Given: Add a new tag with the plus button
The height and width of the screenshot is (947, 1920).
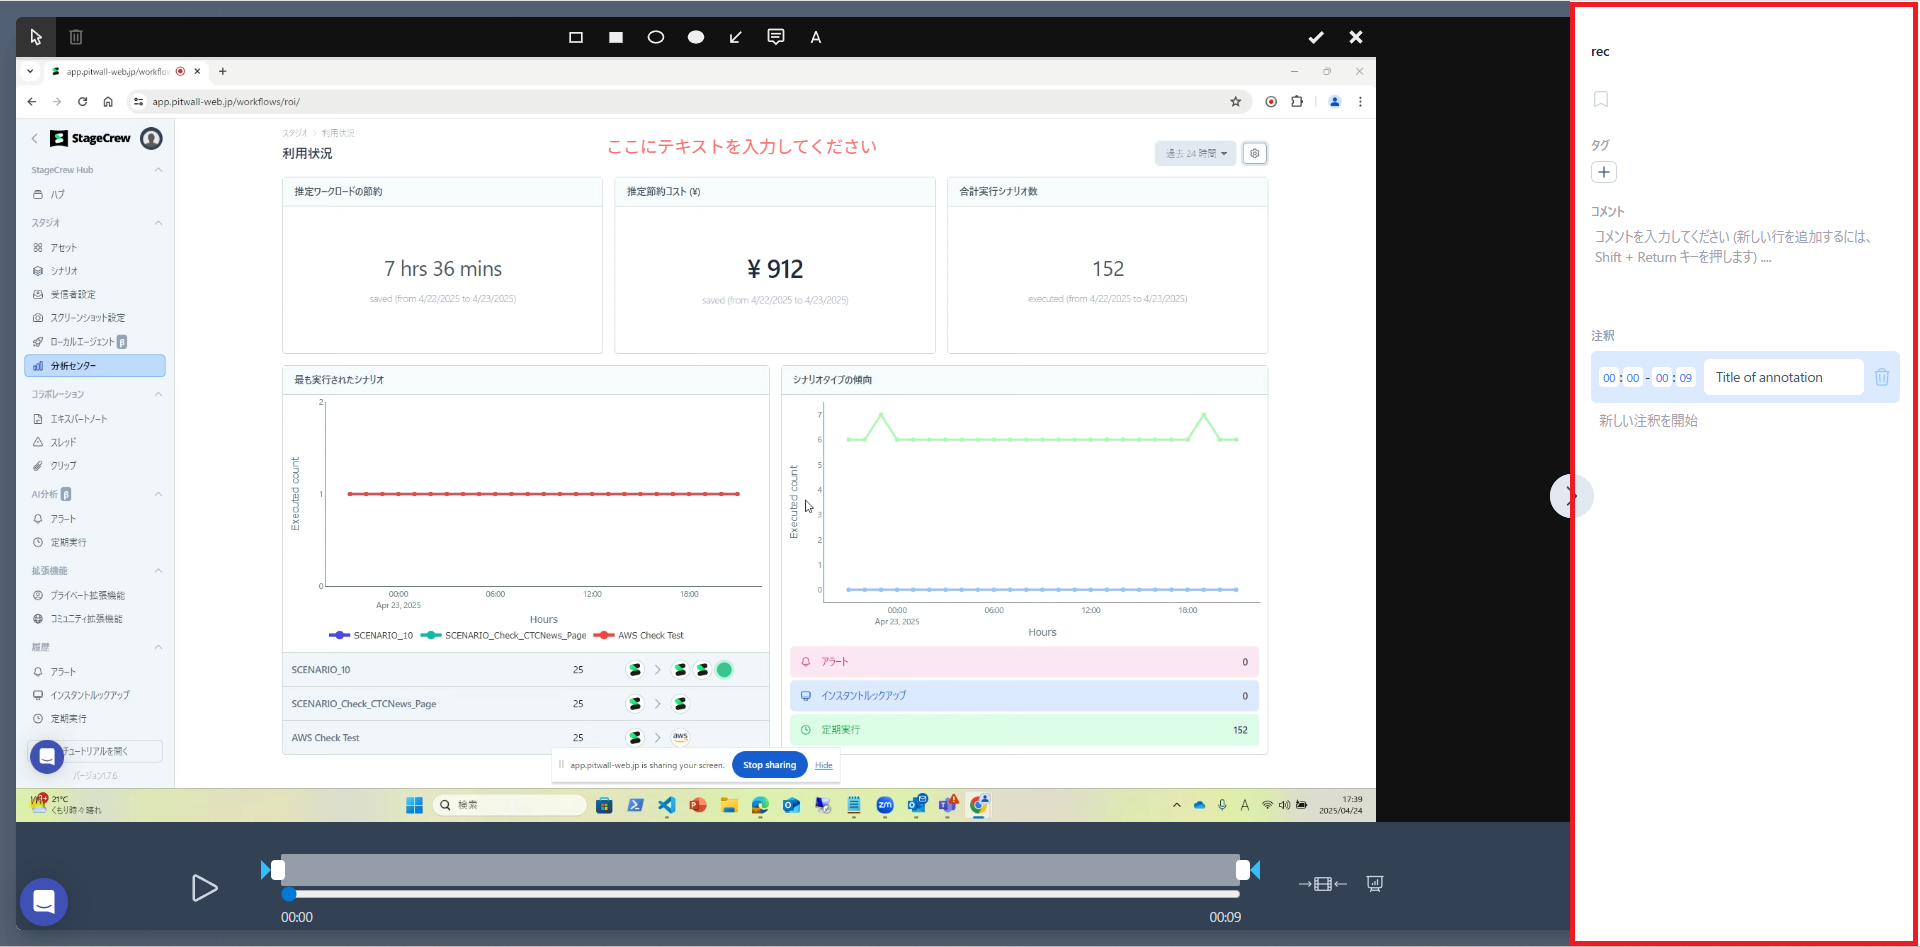Looking at the screenshot, I should [x=1604, y=172].
